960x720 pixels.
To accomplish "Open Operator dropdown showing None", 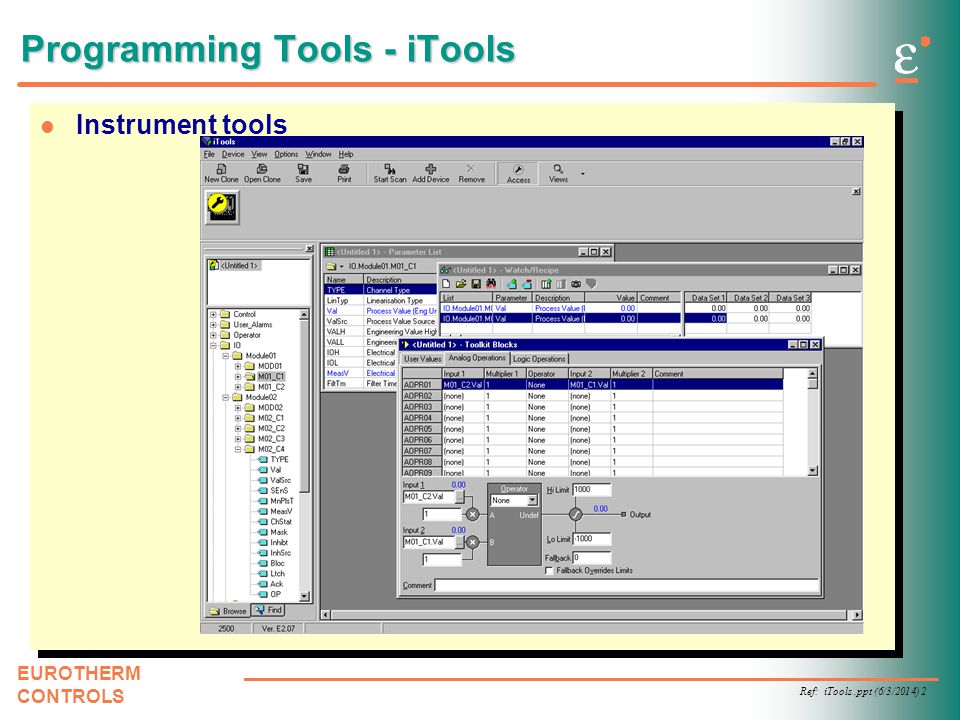I will [x=533, y=500].
